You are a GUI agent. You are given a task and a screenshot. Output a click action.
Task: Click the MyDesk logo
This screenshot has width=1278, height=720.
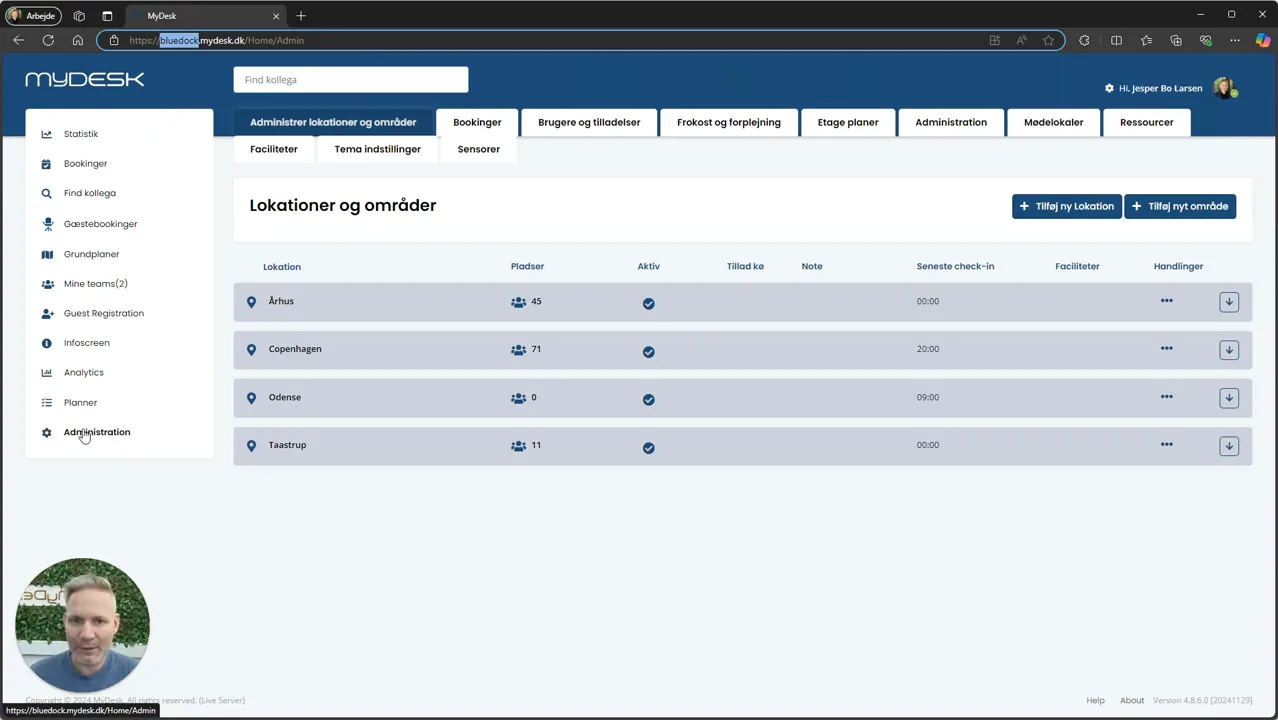coord(85,80)
